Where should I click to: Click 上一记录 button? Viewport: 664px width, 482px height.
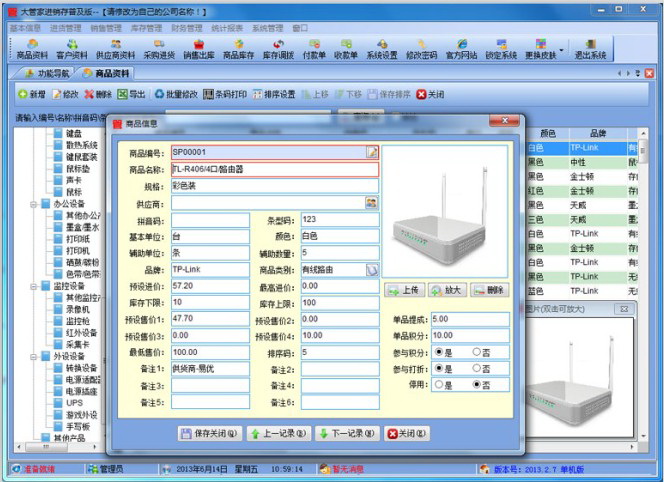(x=279, y=433)
